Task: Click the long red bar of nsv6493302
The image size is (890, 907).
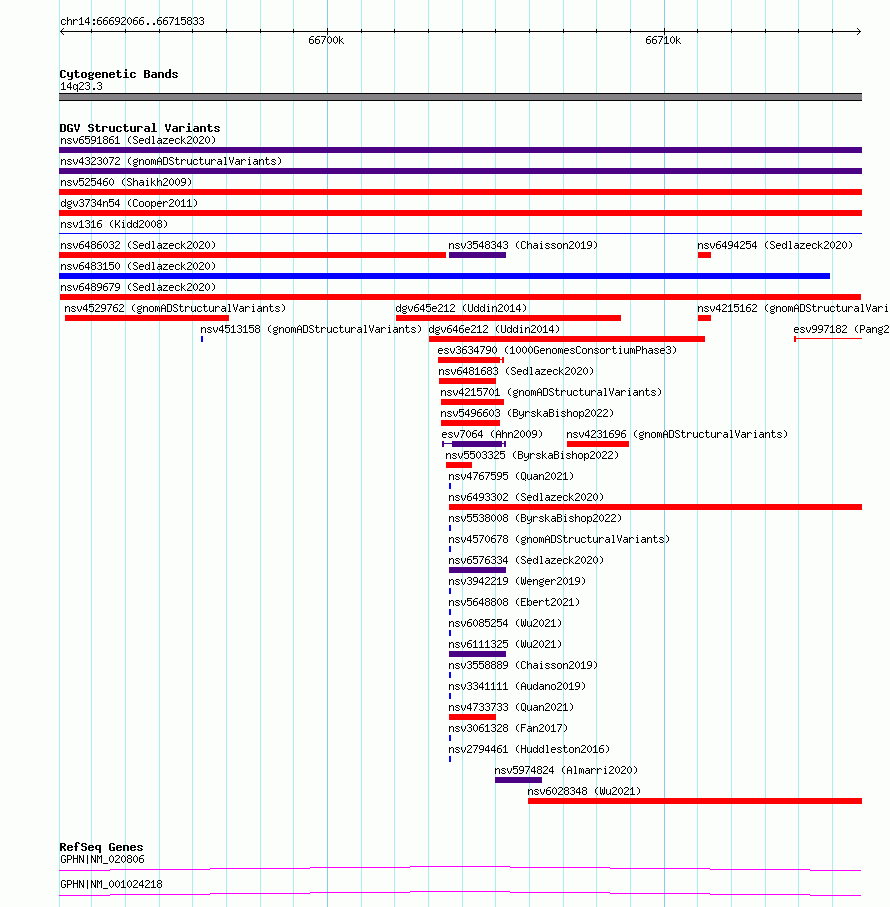Action: [x=655, y=507]
